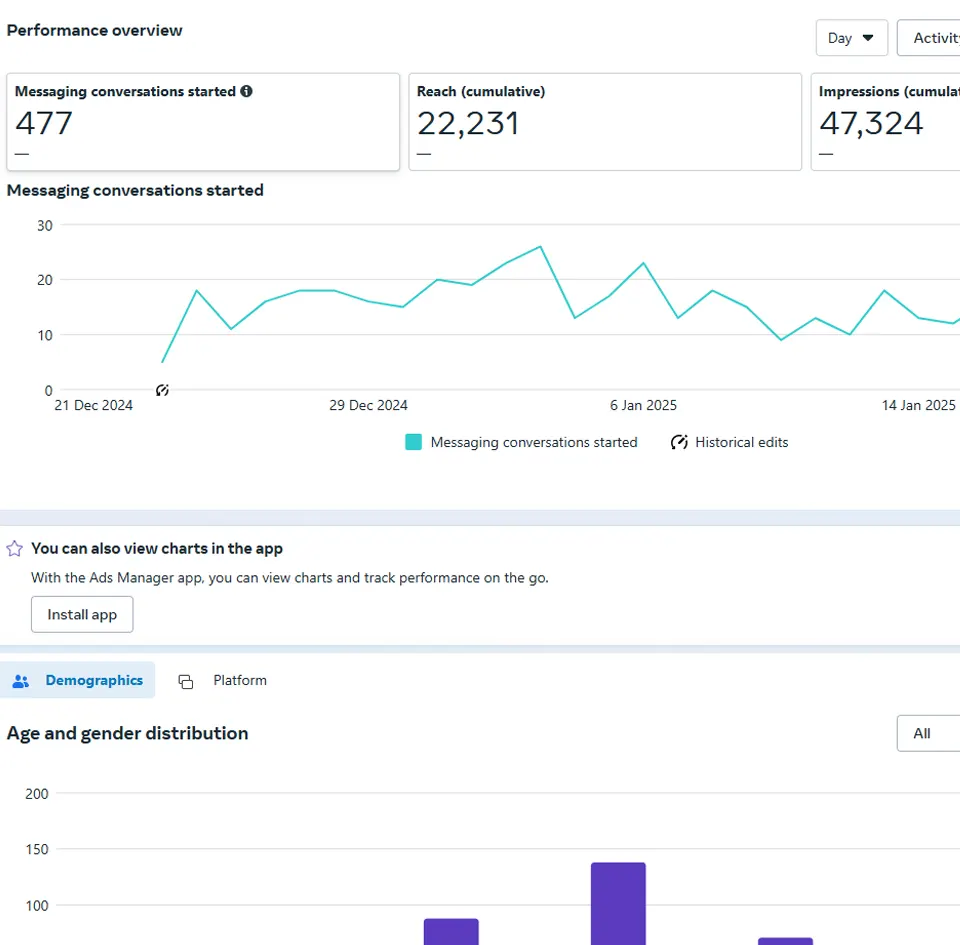Click the teal legend swatch for Messaging conversations
Screen dimensions: 960x945
(413, 442)
